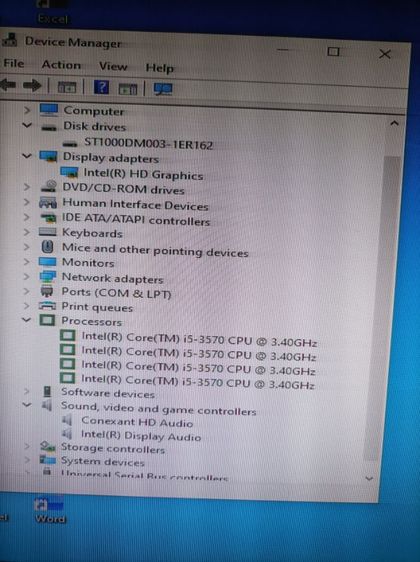Select the Storage controllers label
This screenshot has height=562, width=420.
click(113, 448)
